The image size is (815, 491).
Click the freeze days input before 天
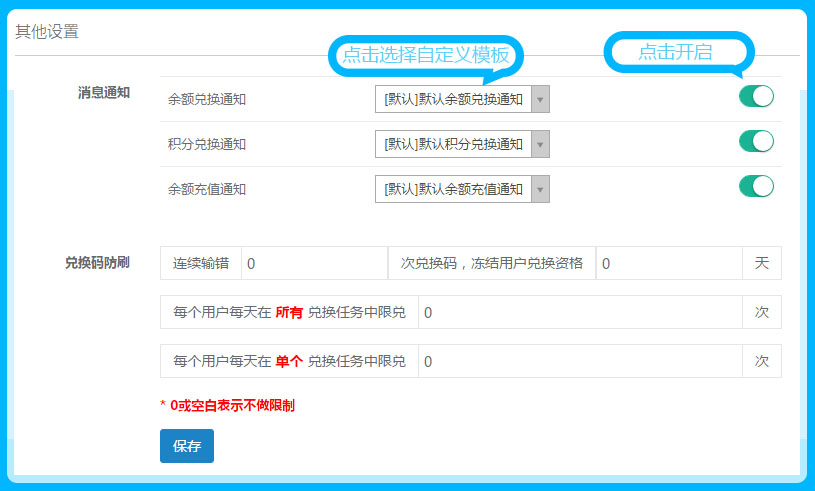[x=668, y=264]
